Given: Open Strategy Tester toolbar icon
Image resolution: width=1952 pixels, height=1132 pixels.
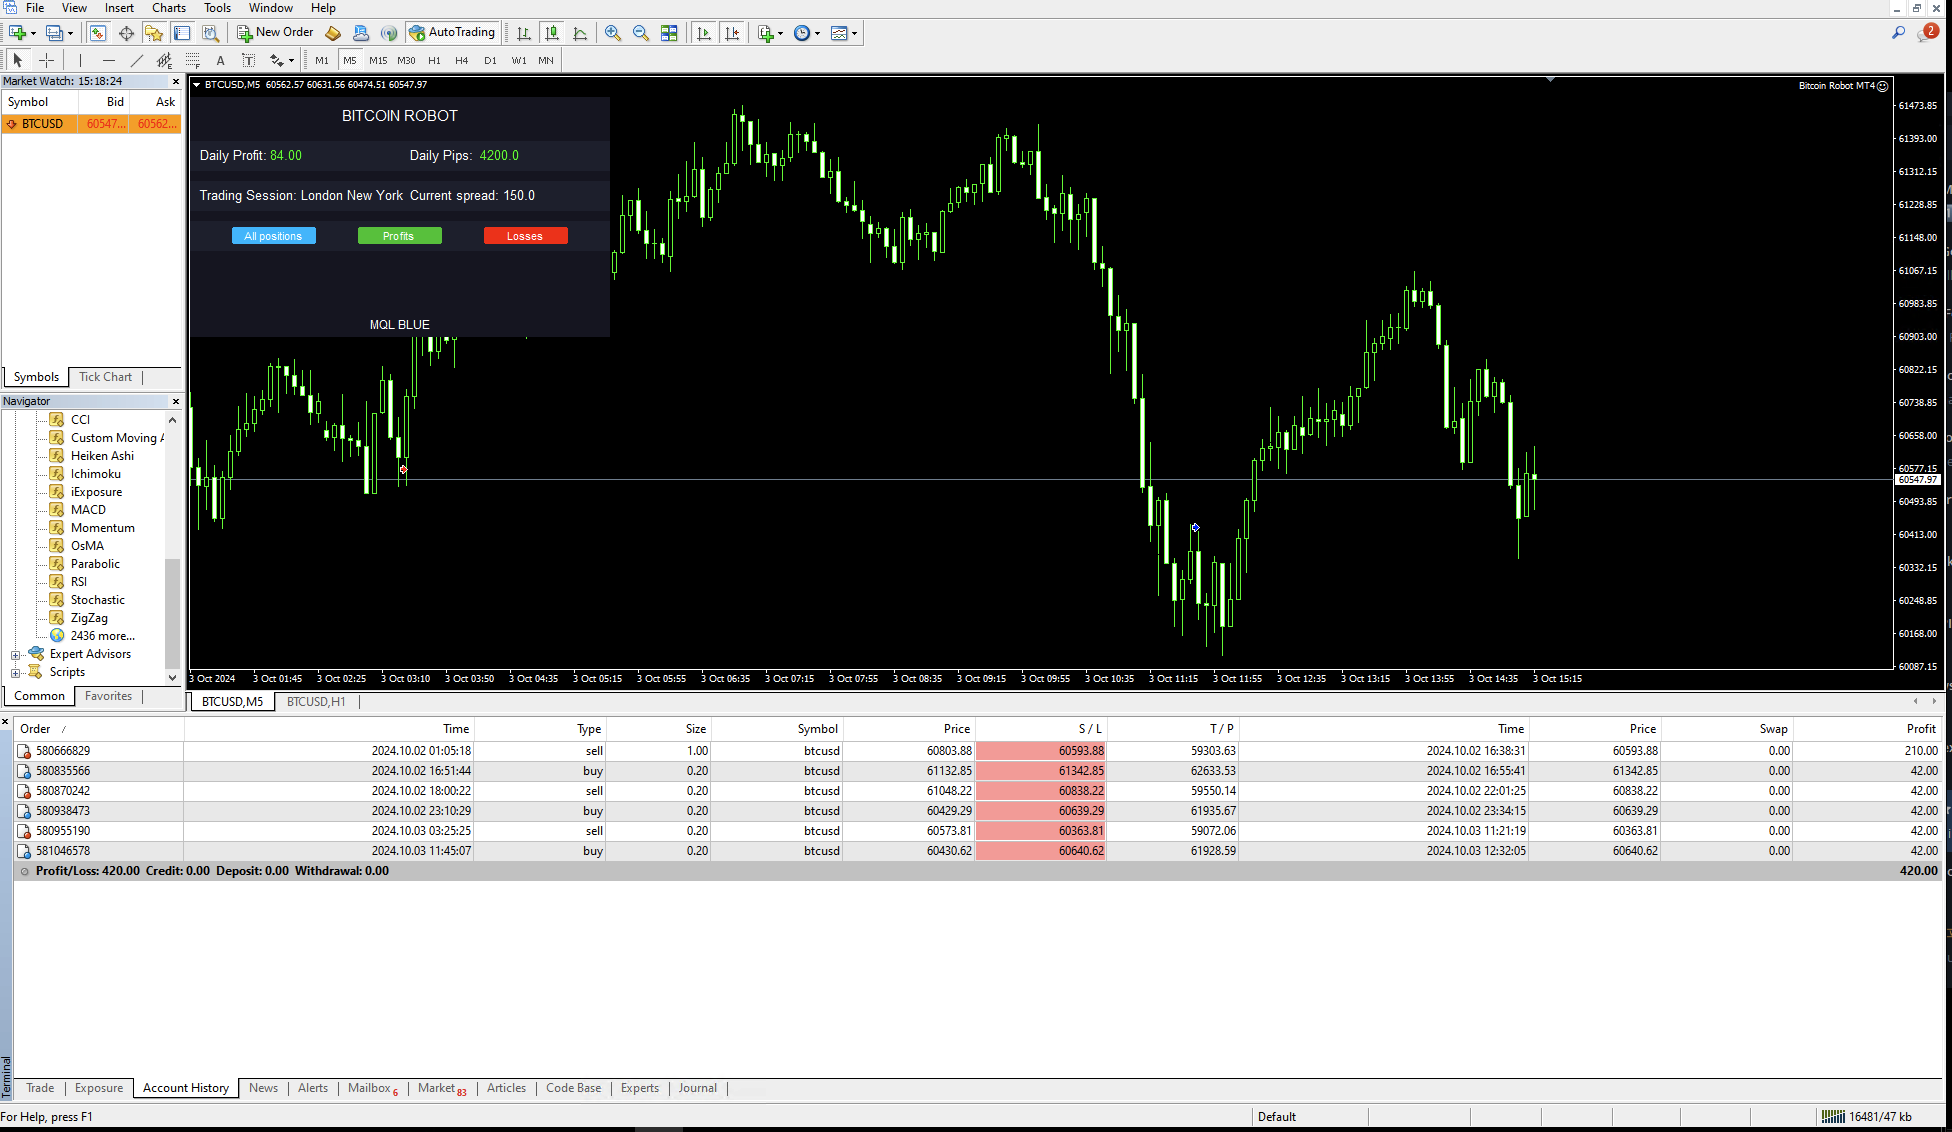Looking at the screenshot, I should 210,33.
